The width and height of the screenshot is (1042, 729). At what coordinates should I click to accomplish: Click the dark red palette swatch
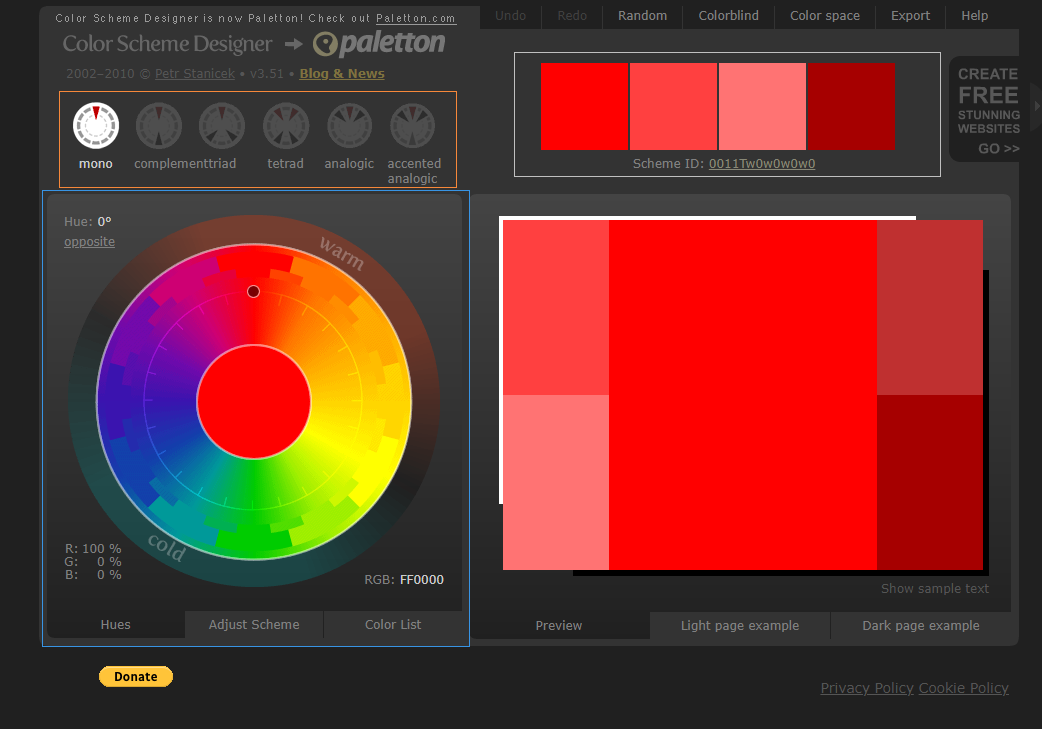point(851,107)
